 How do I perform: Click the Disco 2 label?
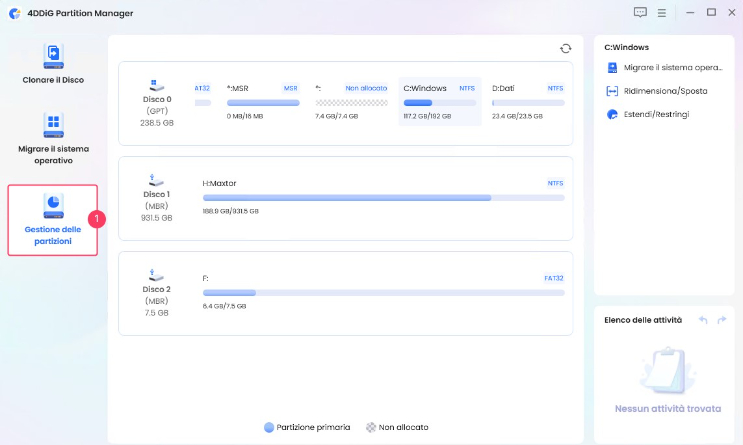[156, 289]
